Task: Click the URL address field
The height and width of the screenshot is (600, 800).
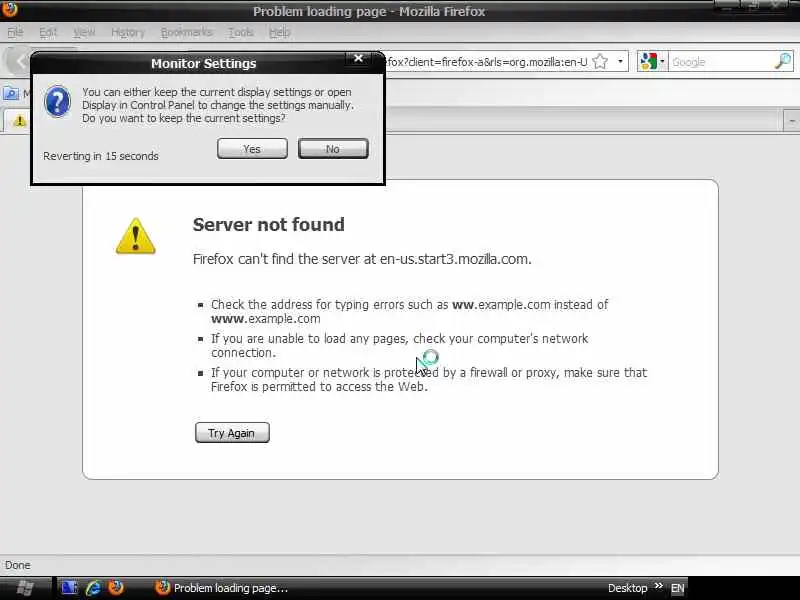Action: (486, 62)
